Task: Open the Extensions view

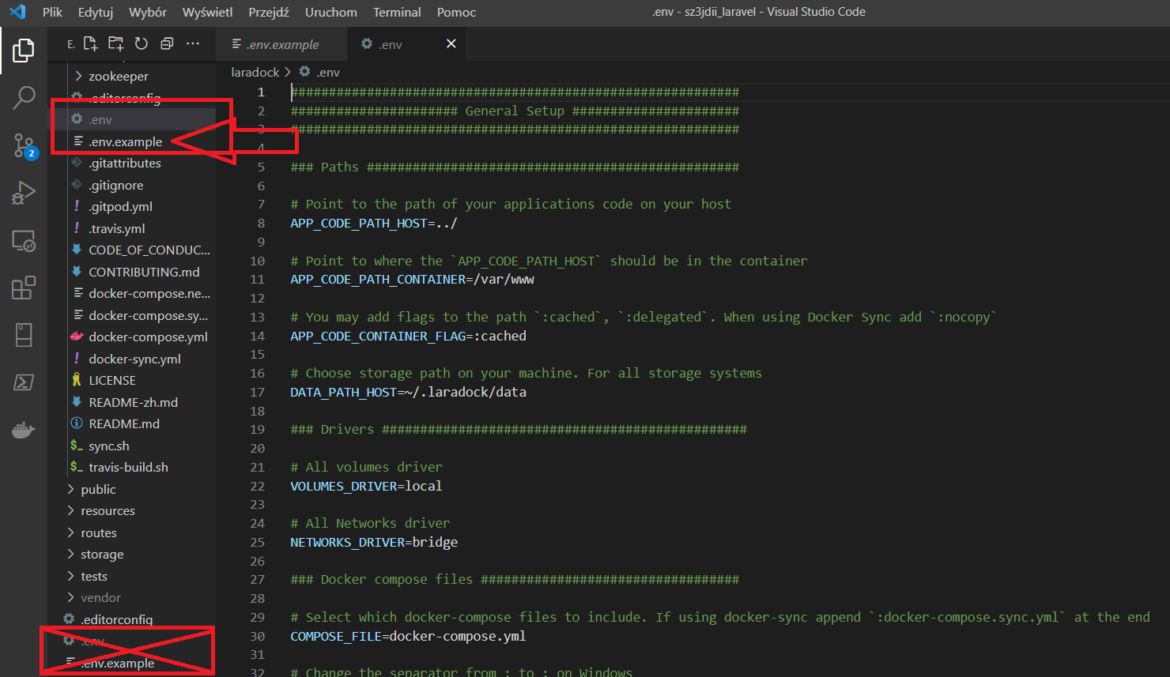Action: point(23,286)
